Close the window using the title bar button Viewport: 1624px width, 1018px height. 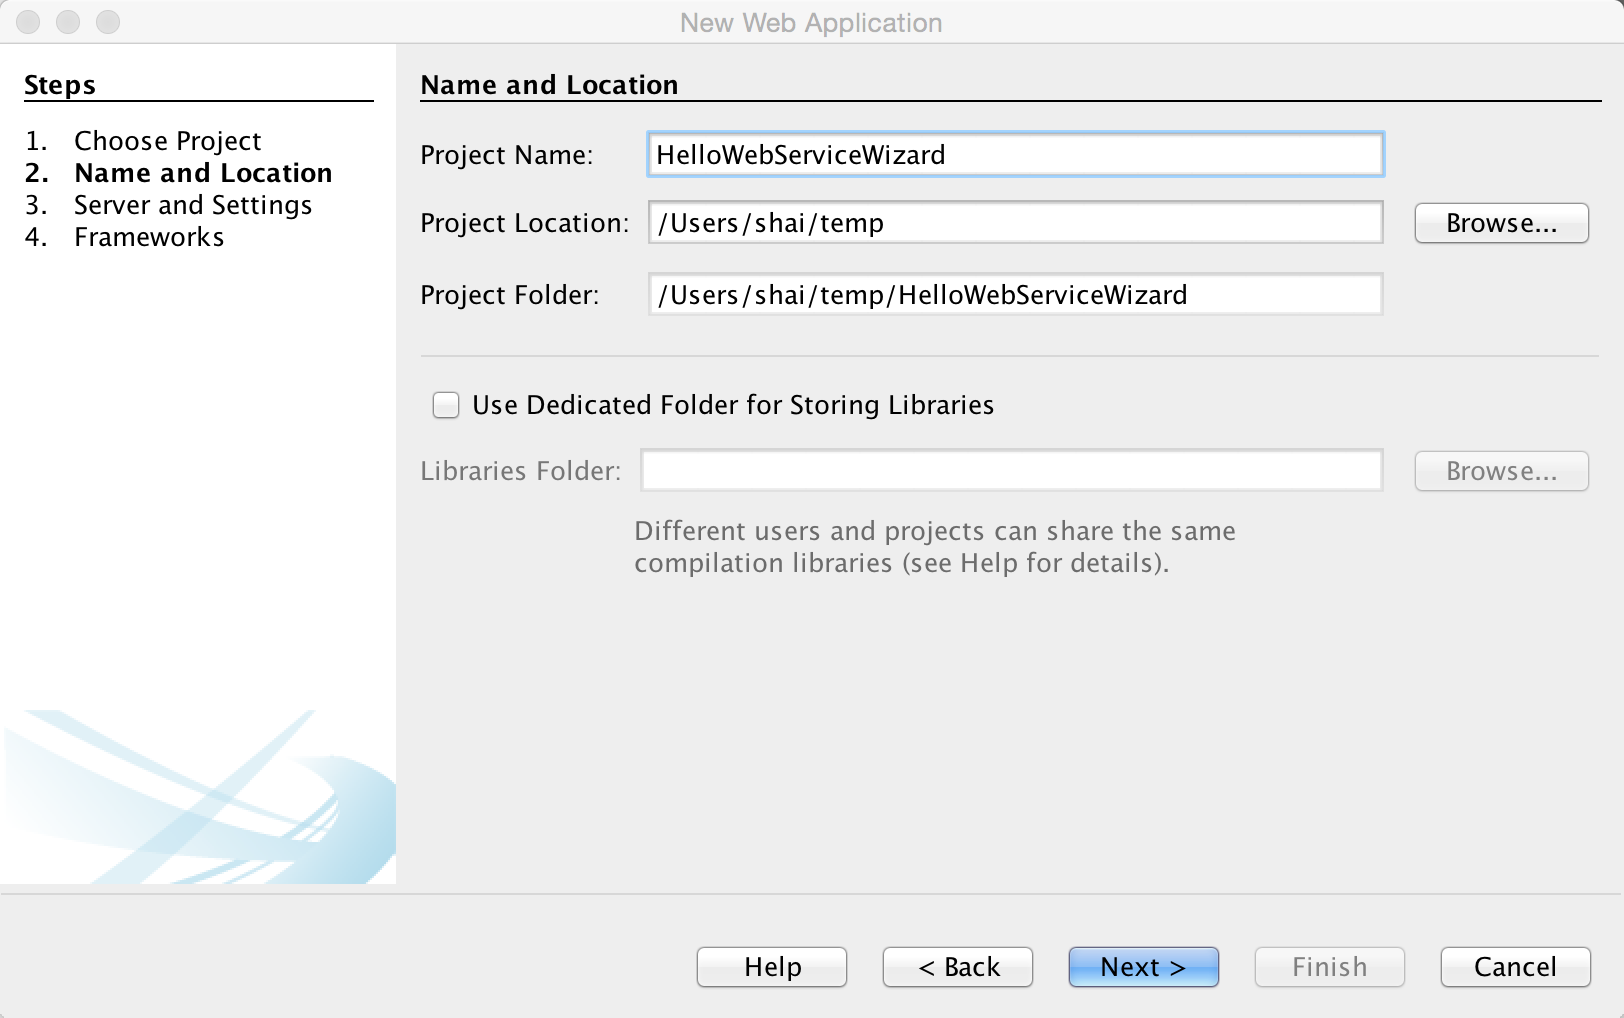28,22
